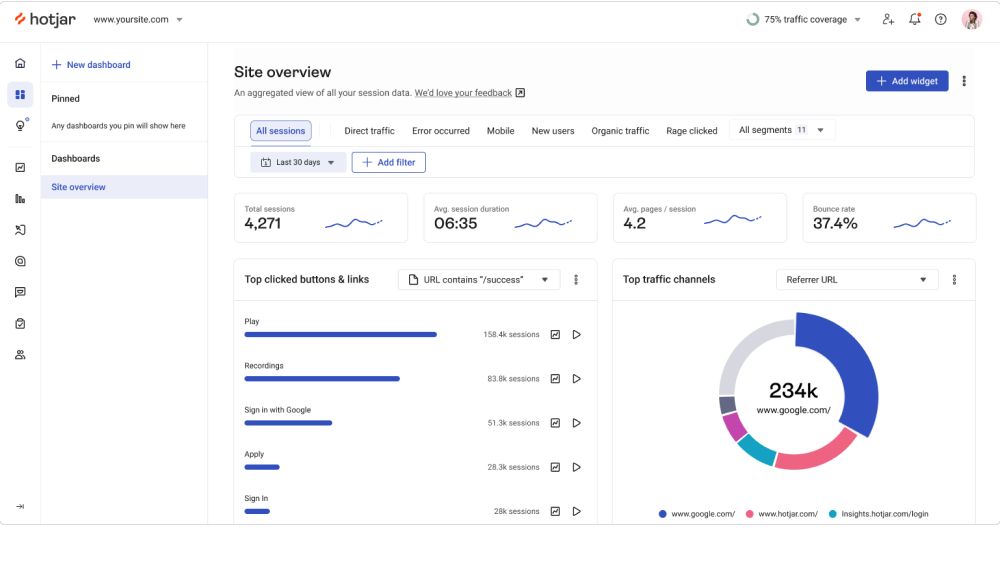Expand sidebar using bottom arrow icon
The width and height of the screenshot is (1000, 581).
point(20,506)
